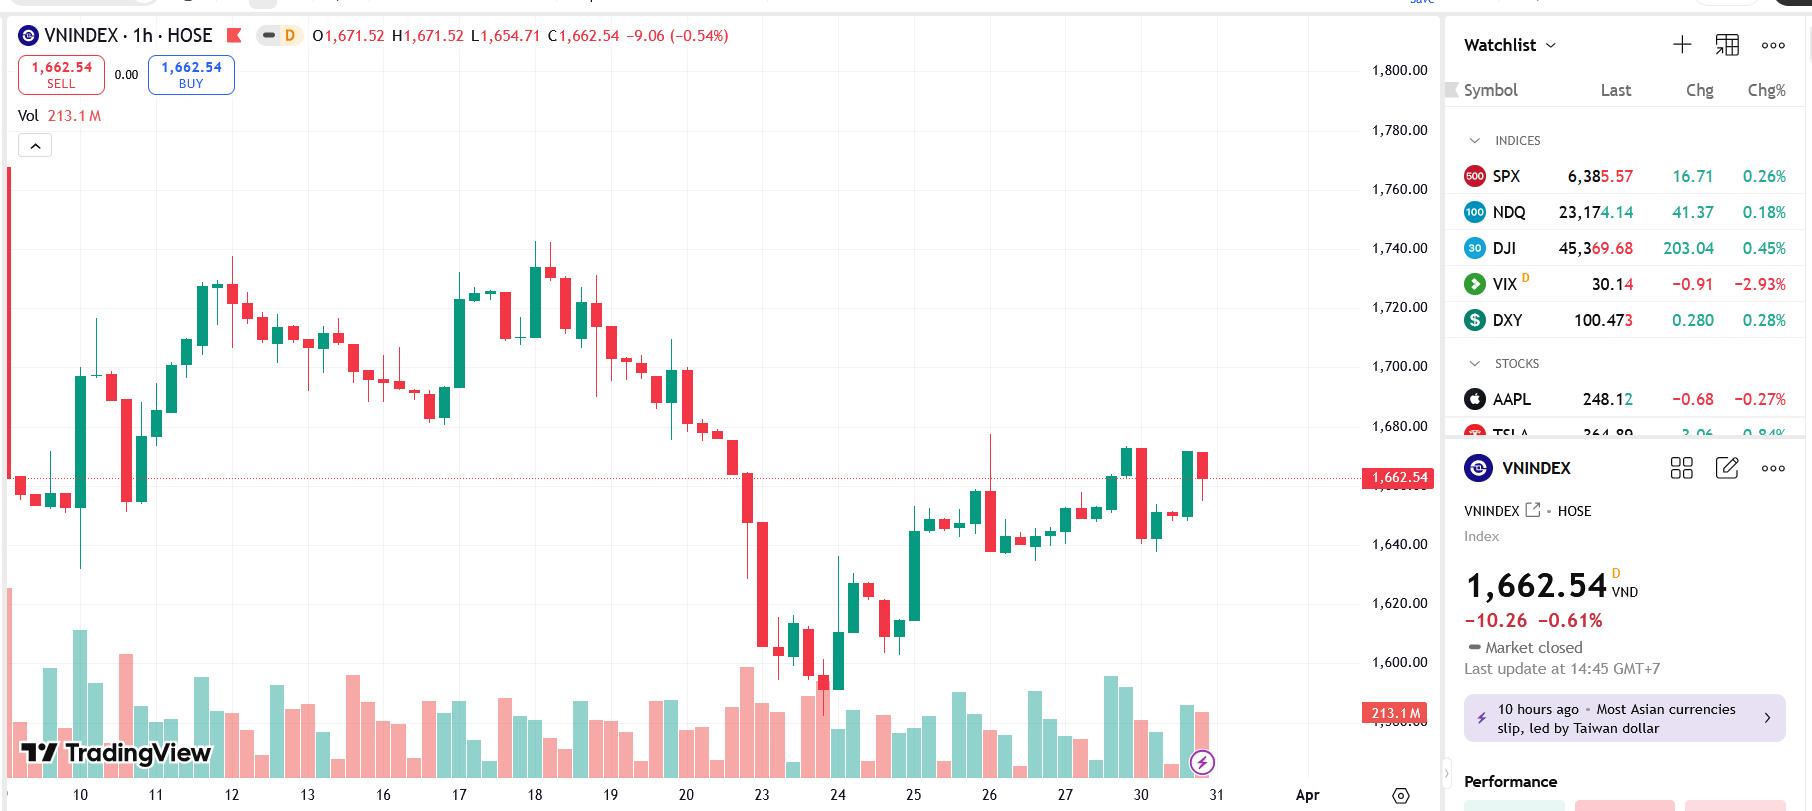
Task: Click the market status D pill in legend
Action: point(280,36)
